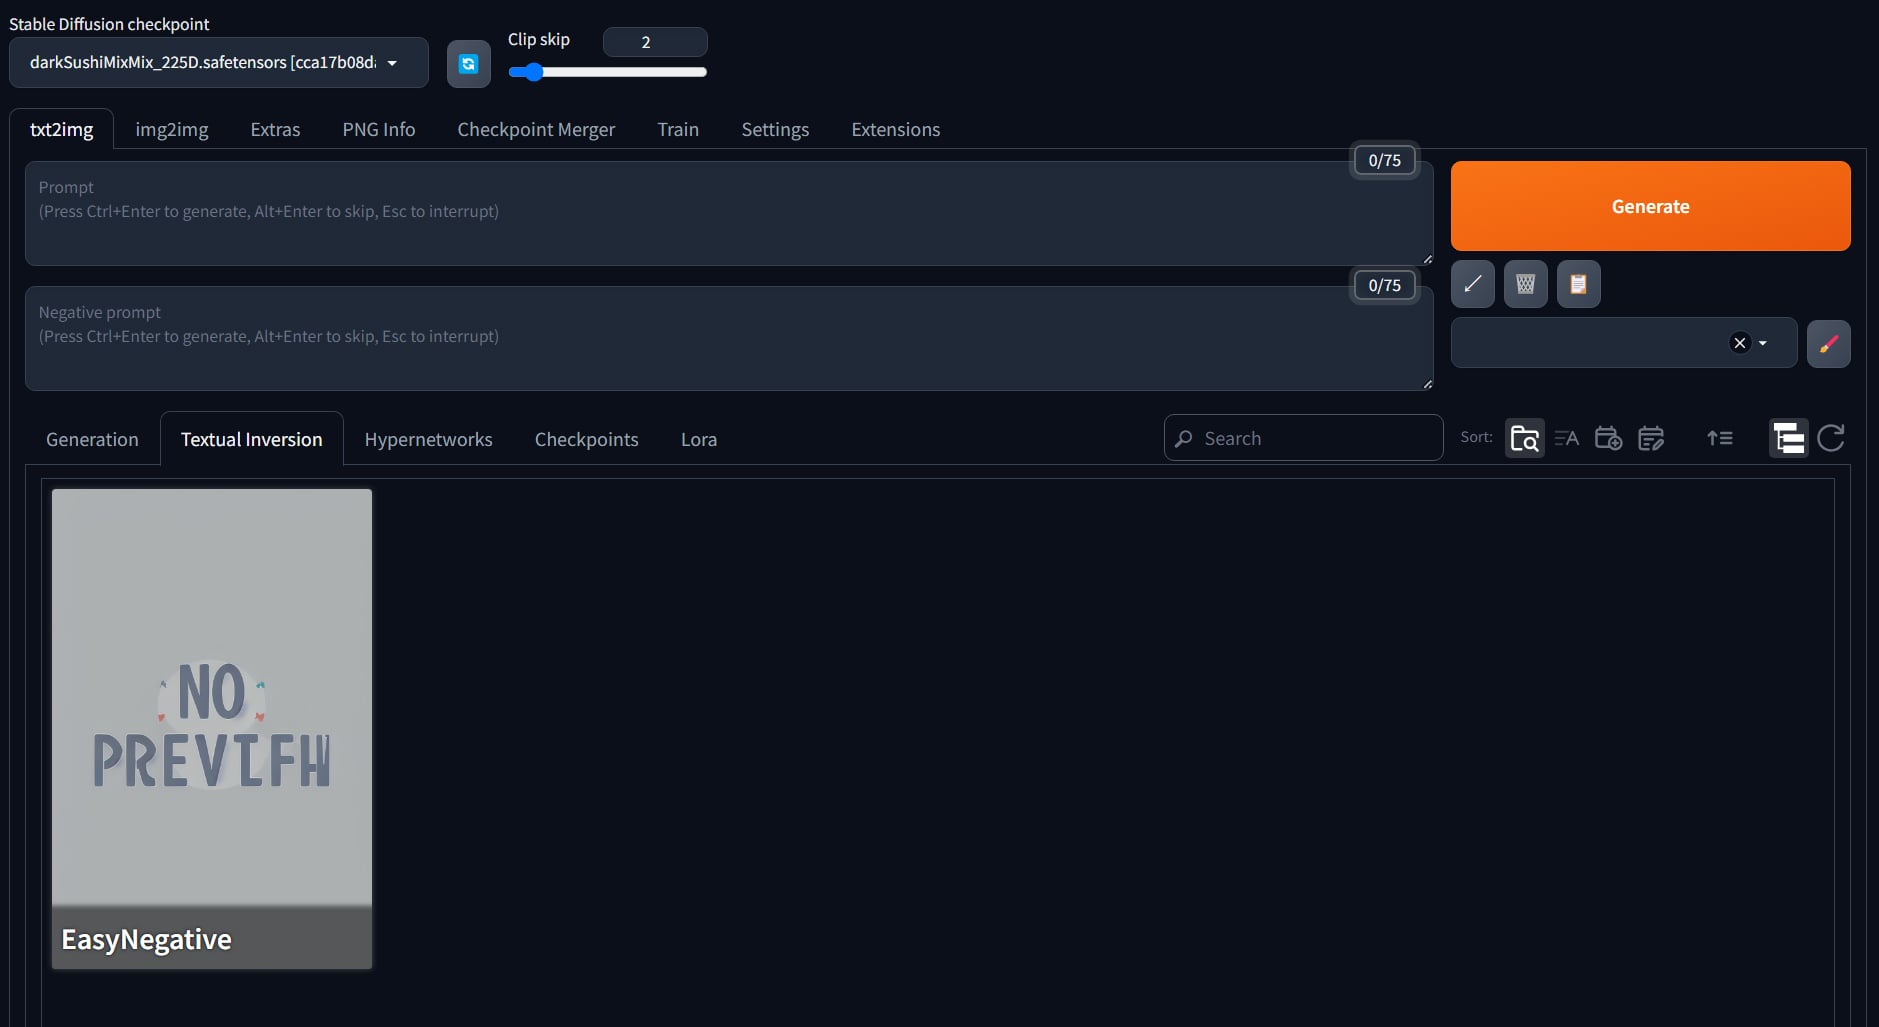Open the Extras tab
This screenshot has width=1879, height=1027.
tap(275, 129)
